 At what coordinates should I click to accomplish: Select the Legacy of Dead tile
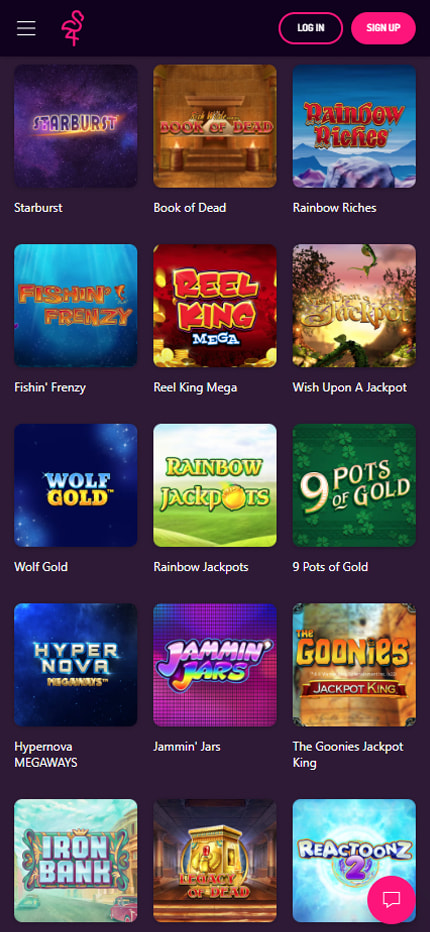point(215,860)
